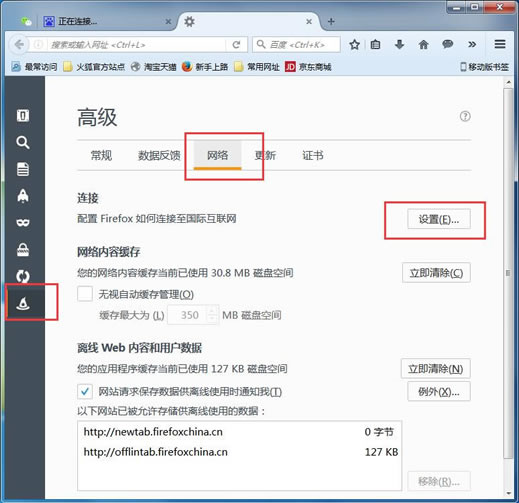This screenshot has height=503, width=519.
Task: Click 例外(X)... button
Action: point(439,392)
